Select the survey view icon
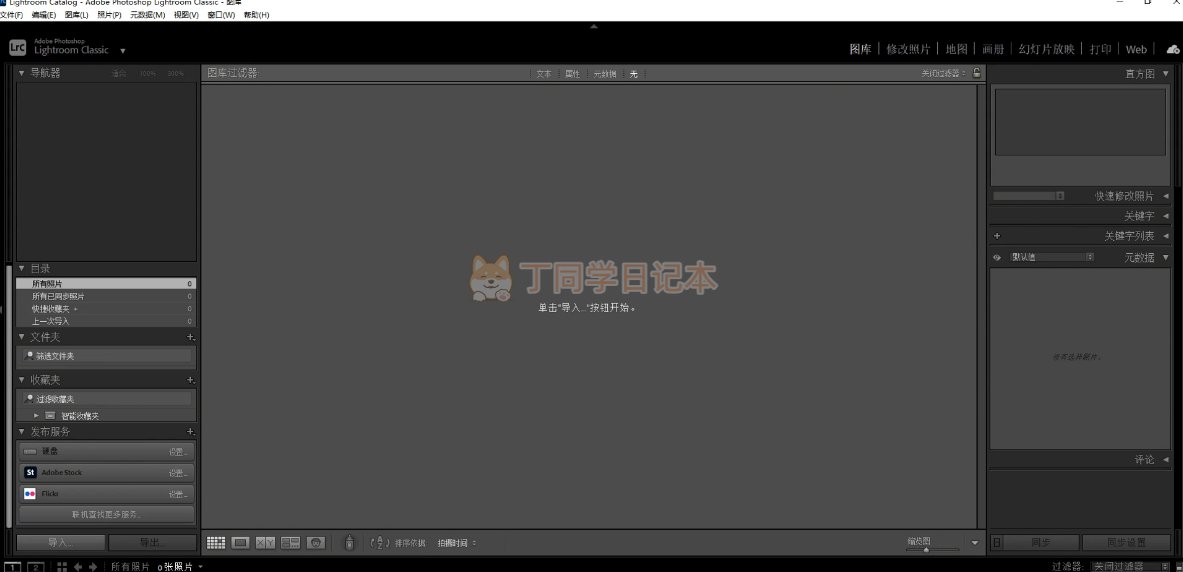 point(290,543)
